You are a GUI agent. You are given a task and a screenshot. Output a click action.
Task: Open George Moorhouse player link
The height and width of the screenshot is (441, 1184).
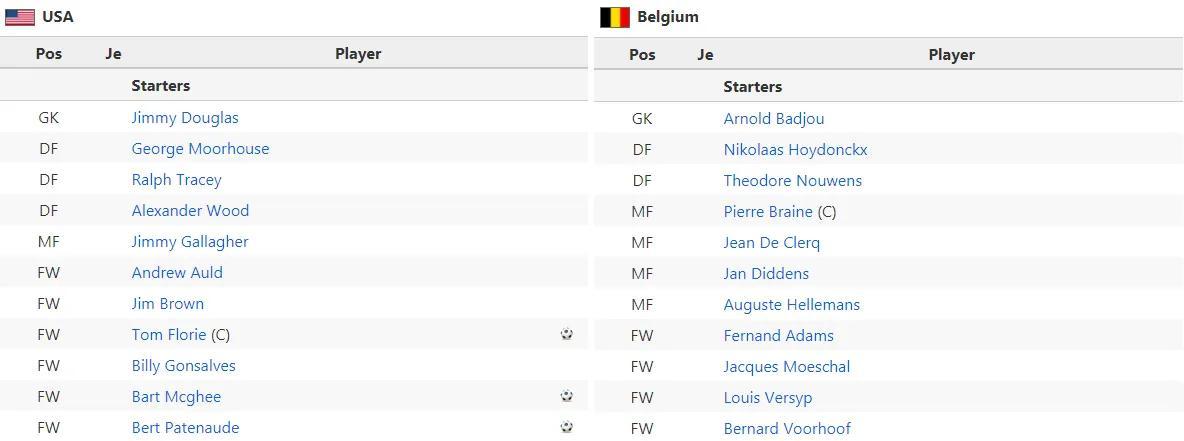tap(200, 149)
